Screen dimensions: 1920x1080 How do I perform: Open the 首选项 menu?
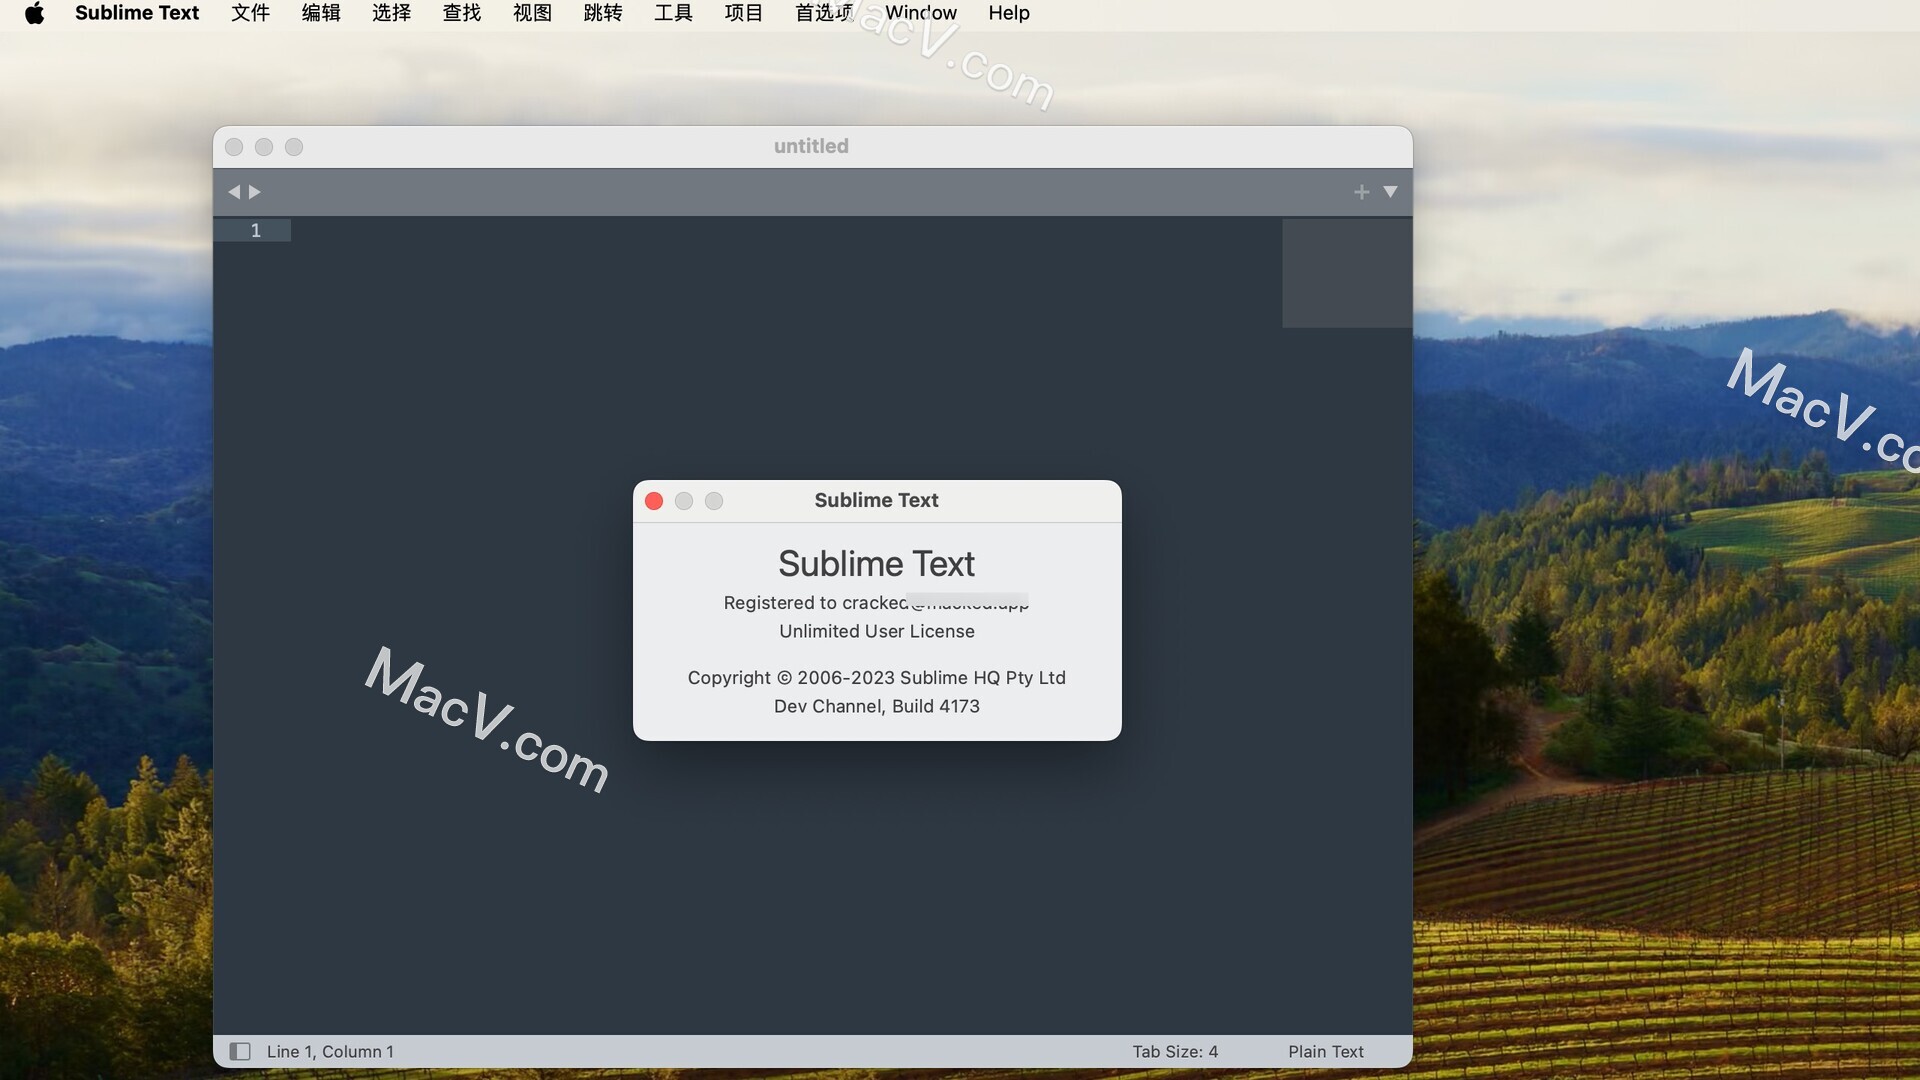point(822,13)
